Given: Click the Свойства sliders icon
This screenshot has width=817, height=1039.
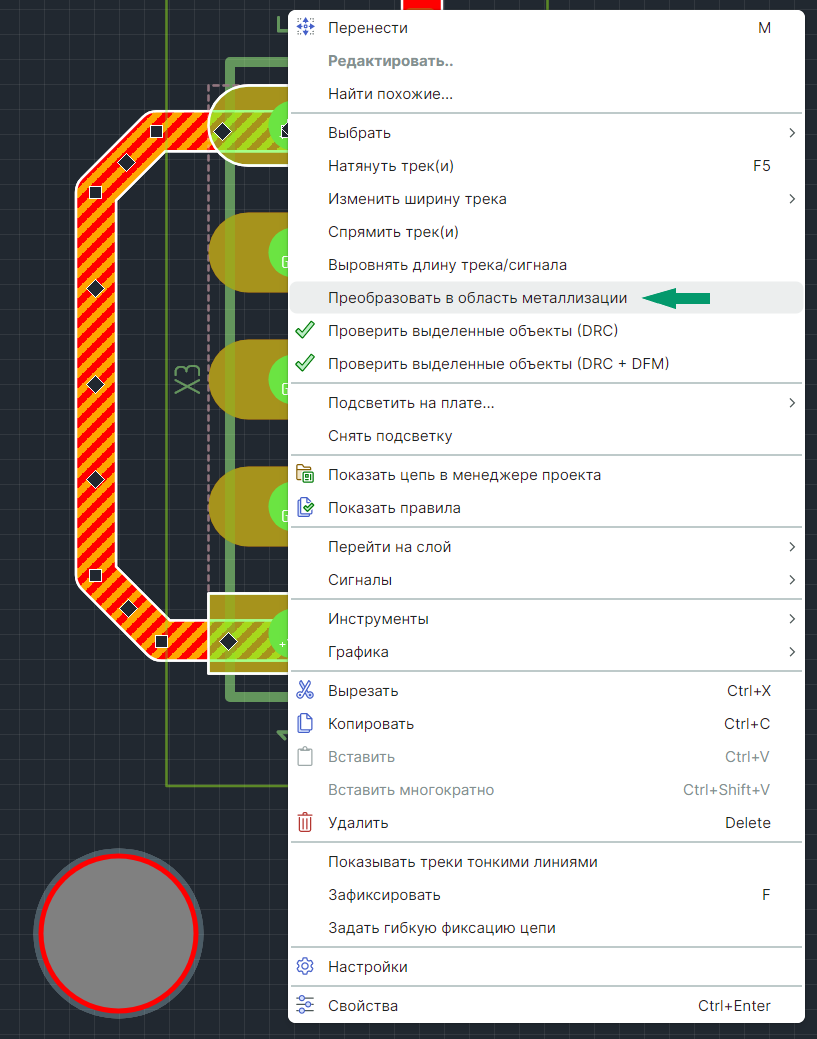Looking at the screenshot, I should pos(305,1005).
